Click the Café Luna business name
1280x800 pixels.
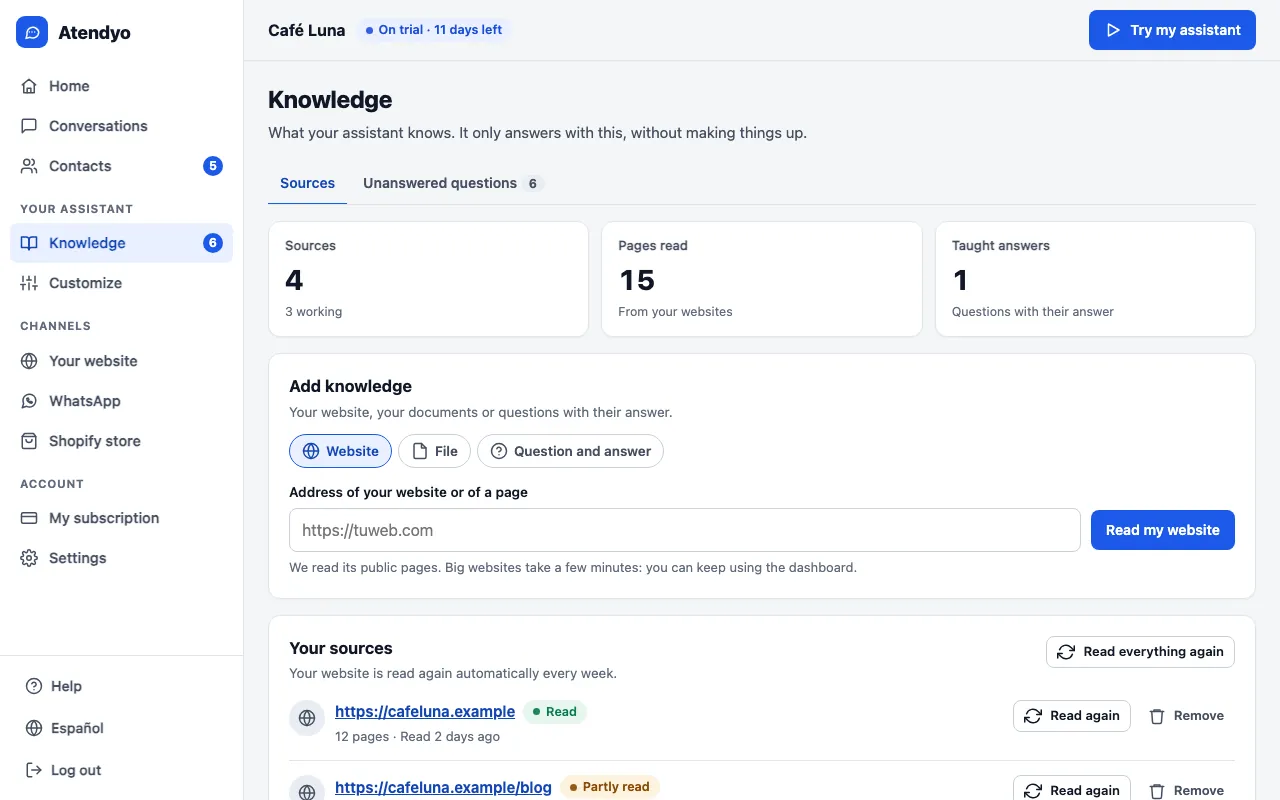point(307,30)
